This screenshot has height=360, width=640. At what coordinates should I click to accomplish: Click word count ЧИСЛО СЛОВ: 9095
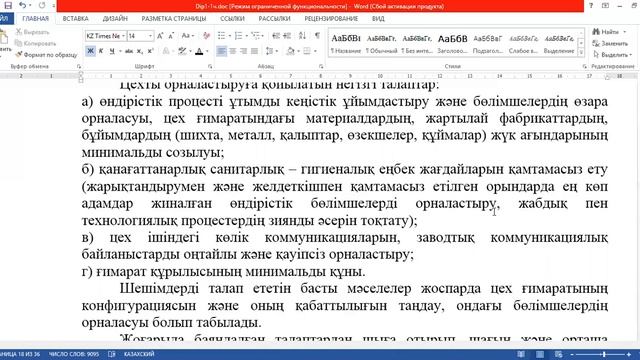(73, 354)
